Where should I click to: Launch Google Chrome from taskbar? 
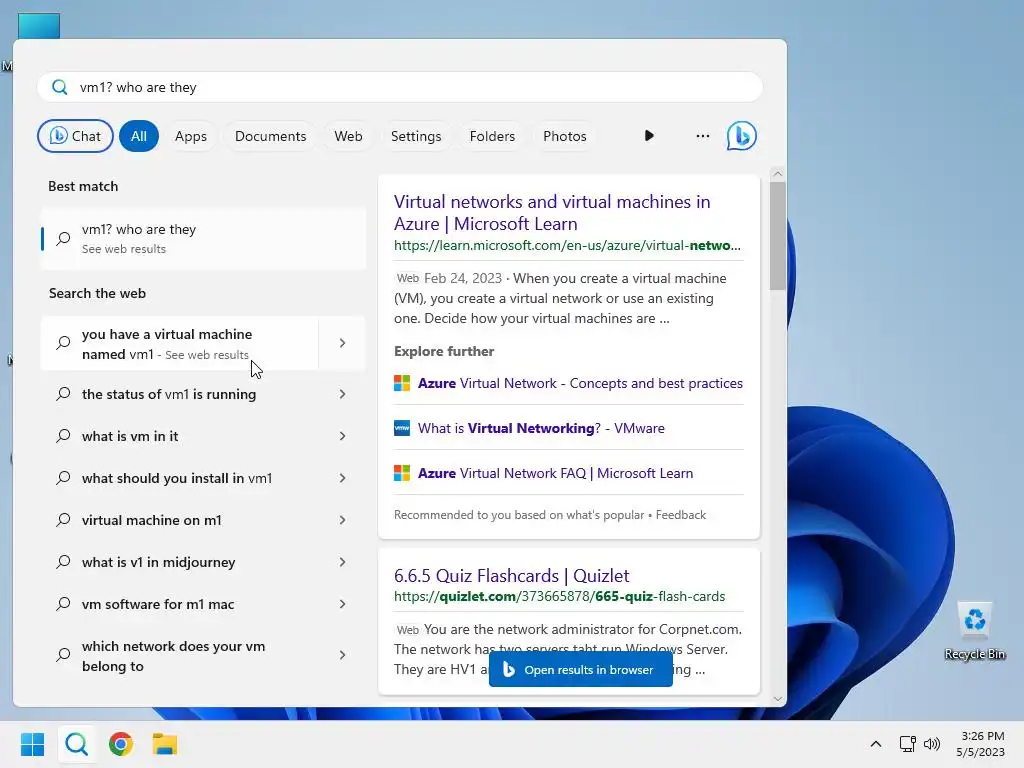tap(121, 744)
